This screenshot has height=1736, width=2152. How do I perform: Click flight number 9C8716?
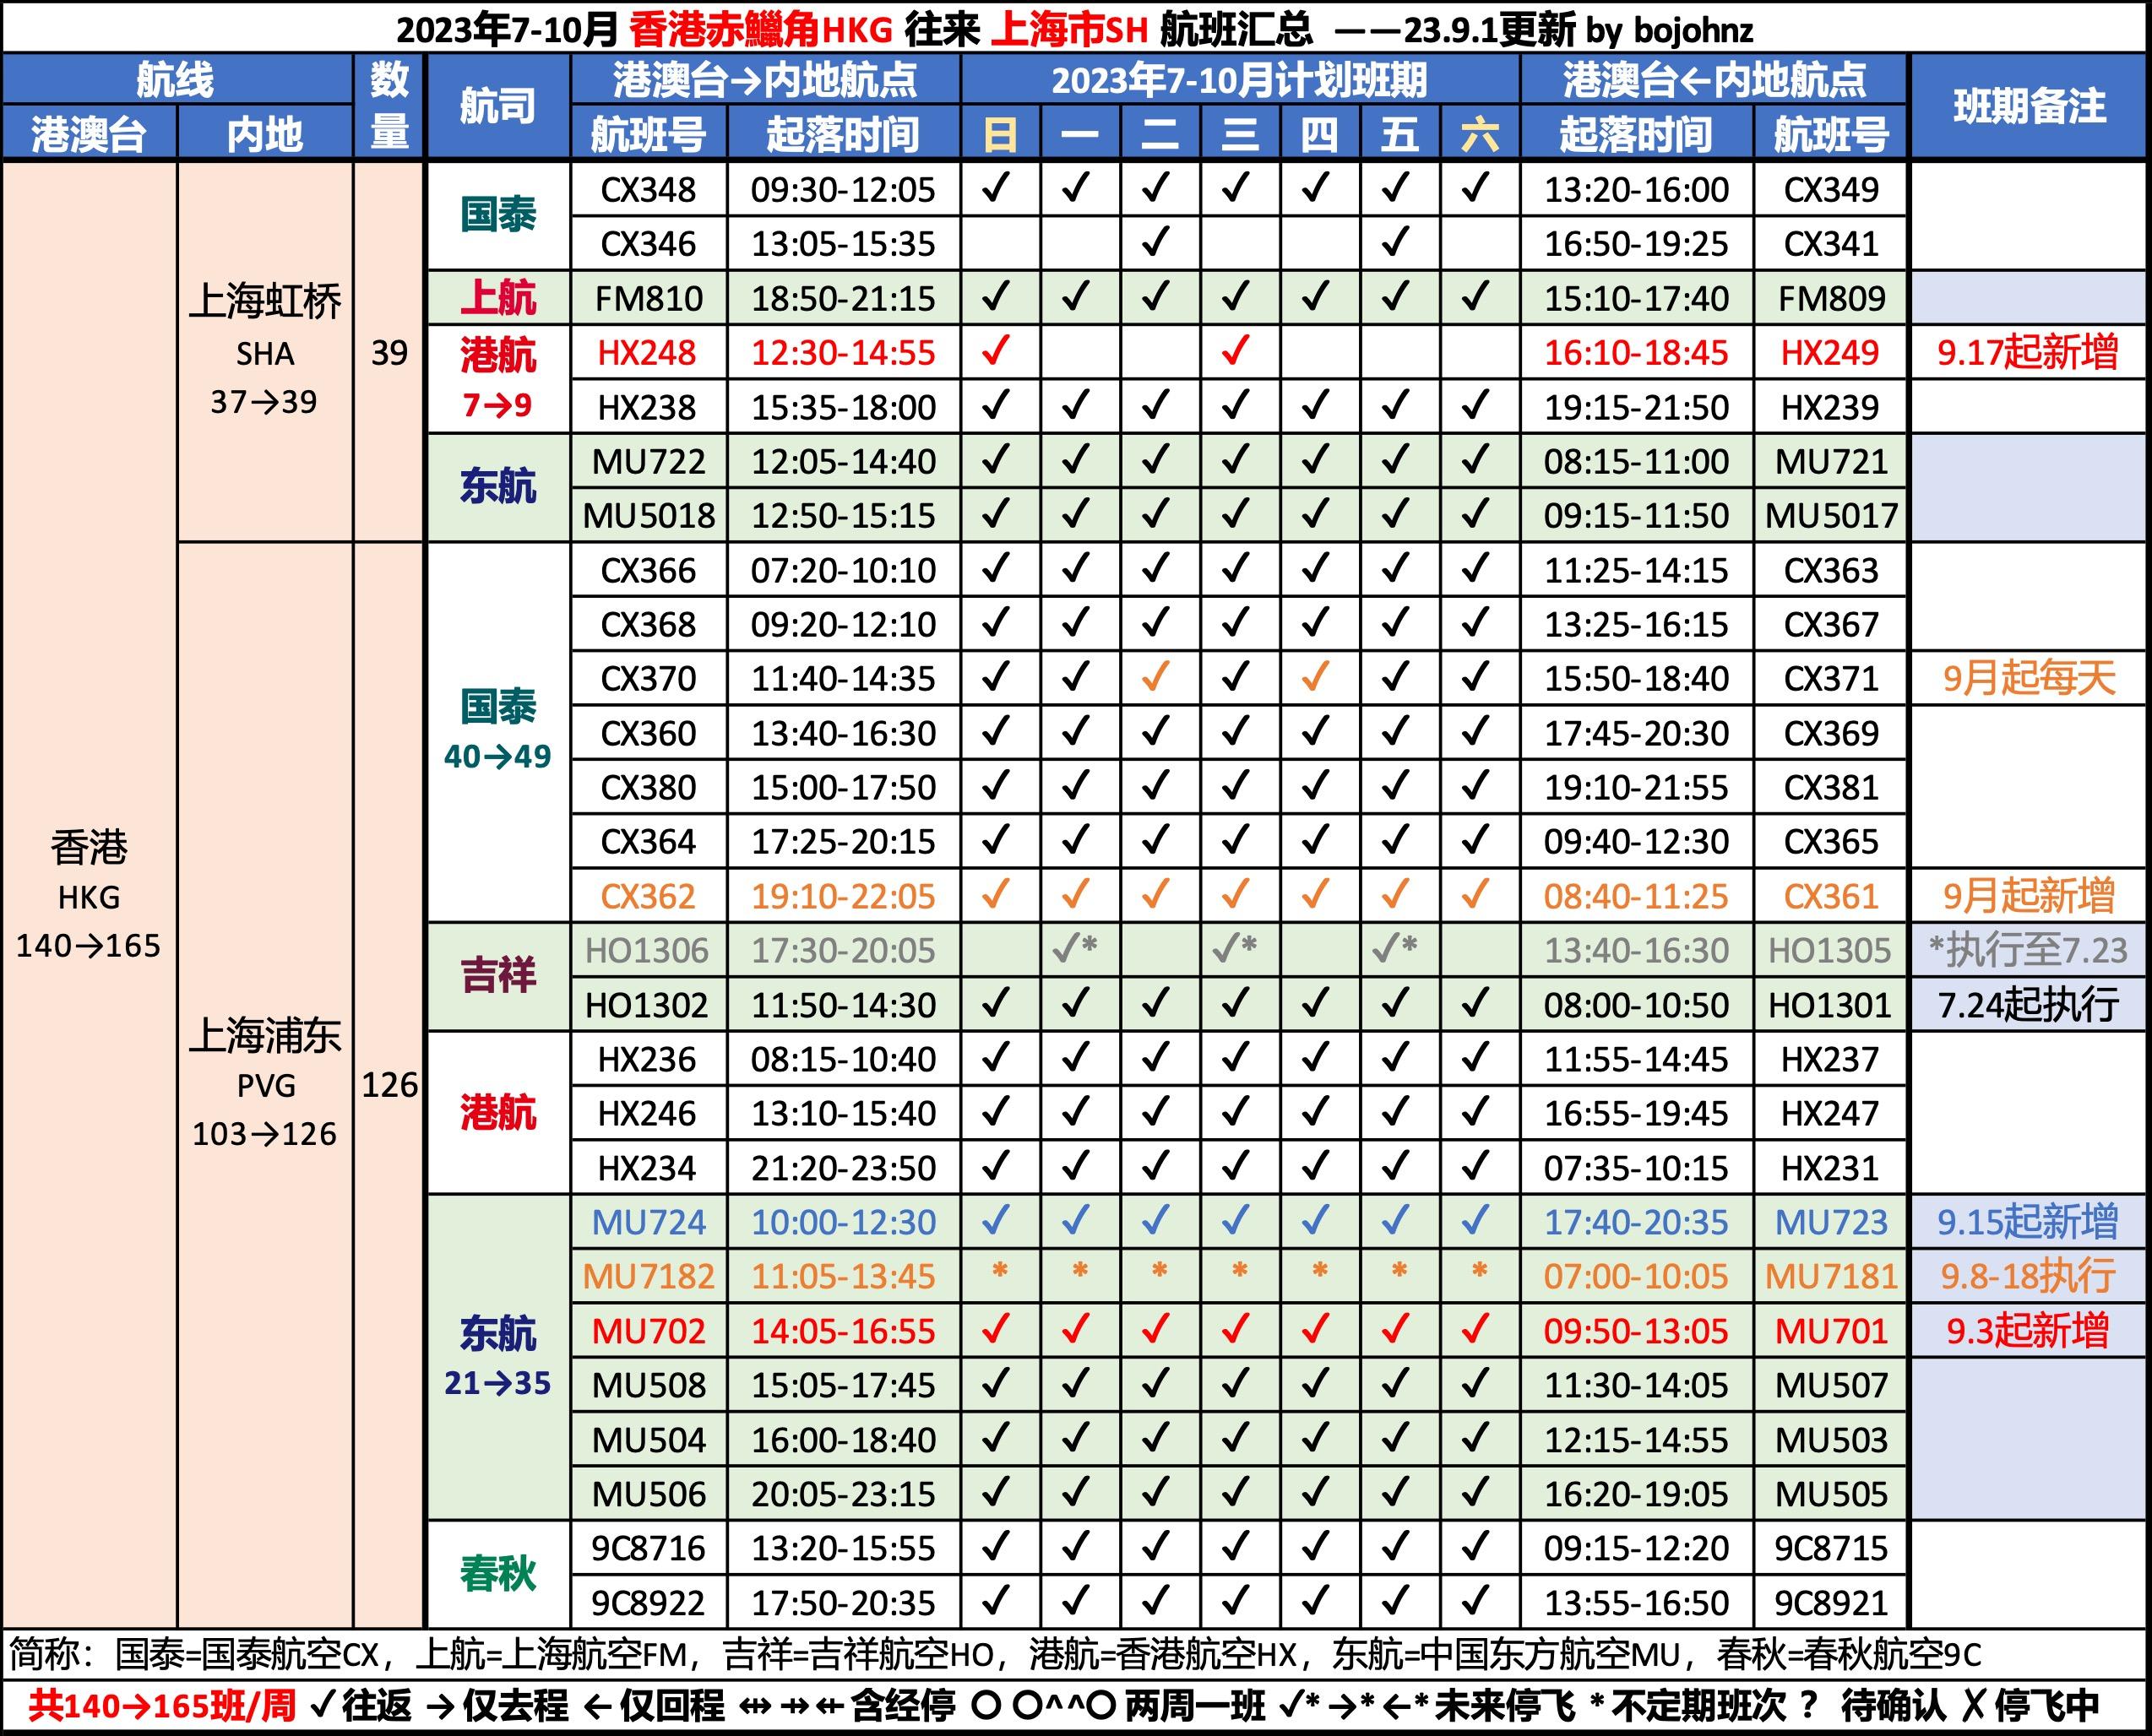pos(648,1548)
